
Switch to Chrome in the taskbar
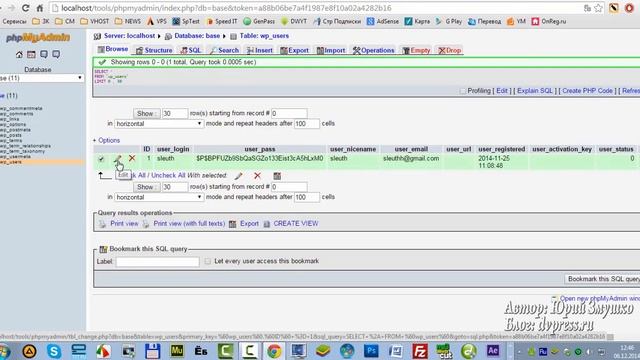[274, 351]
